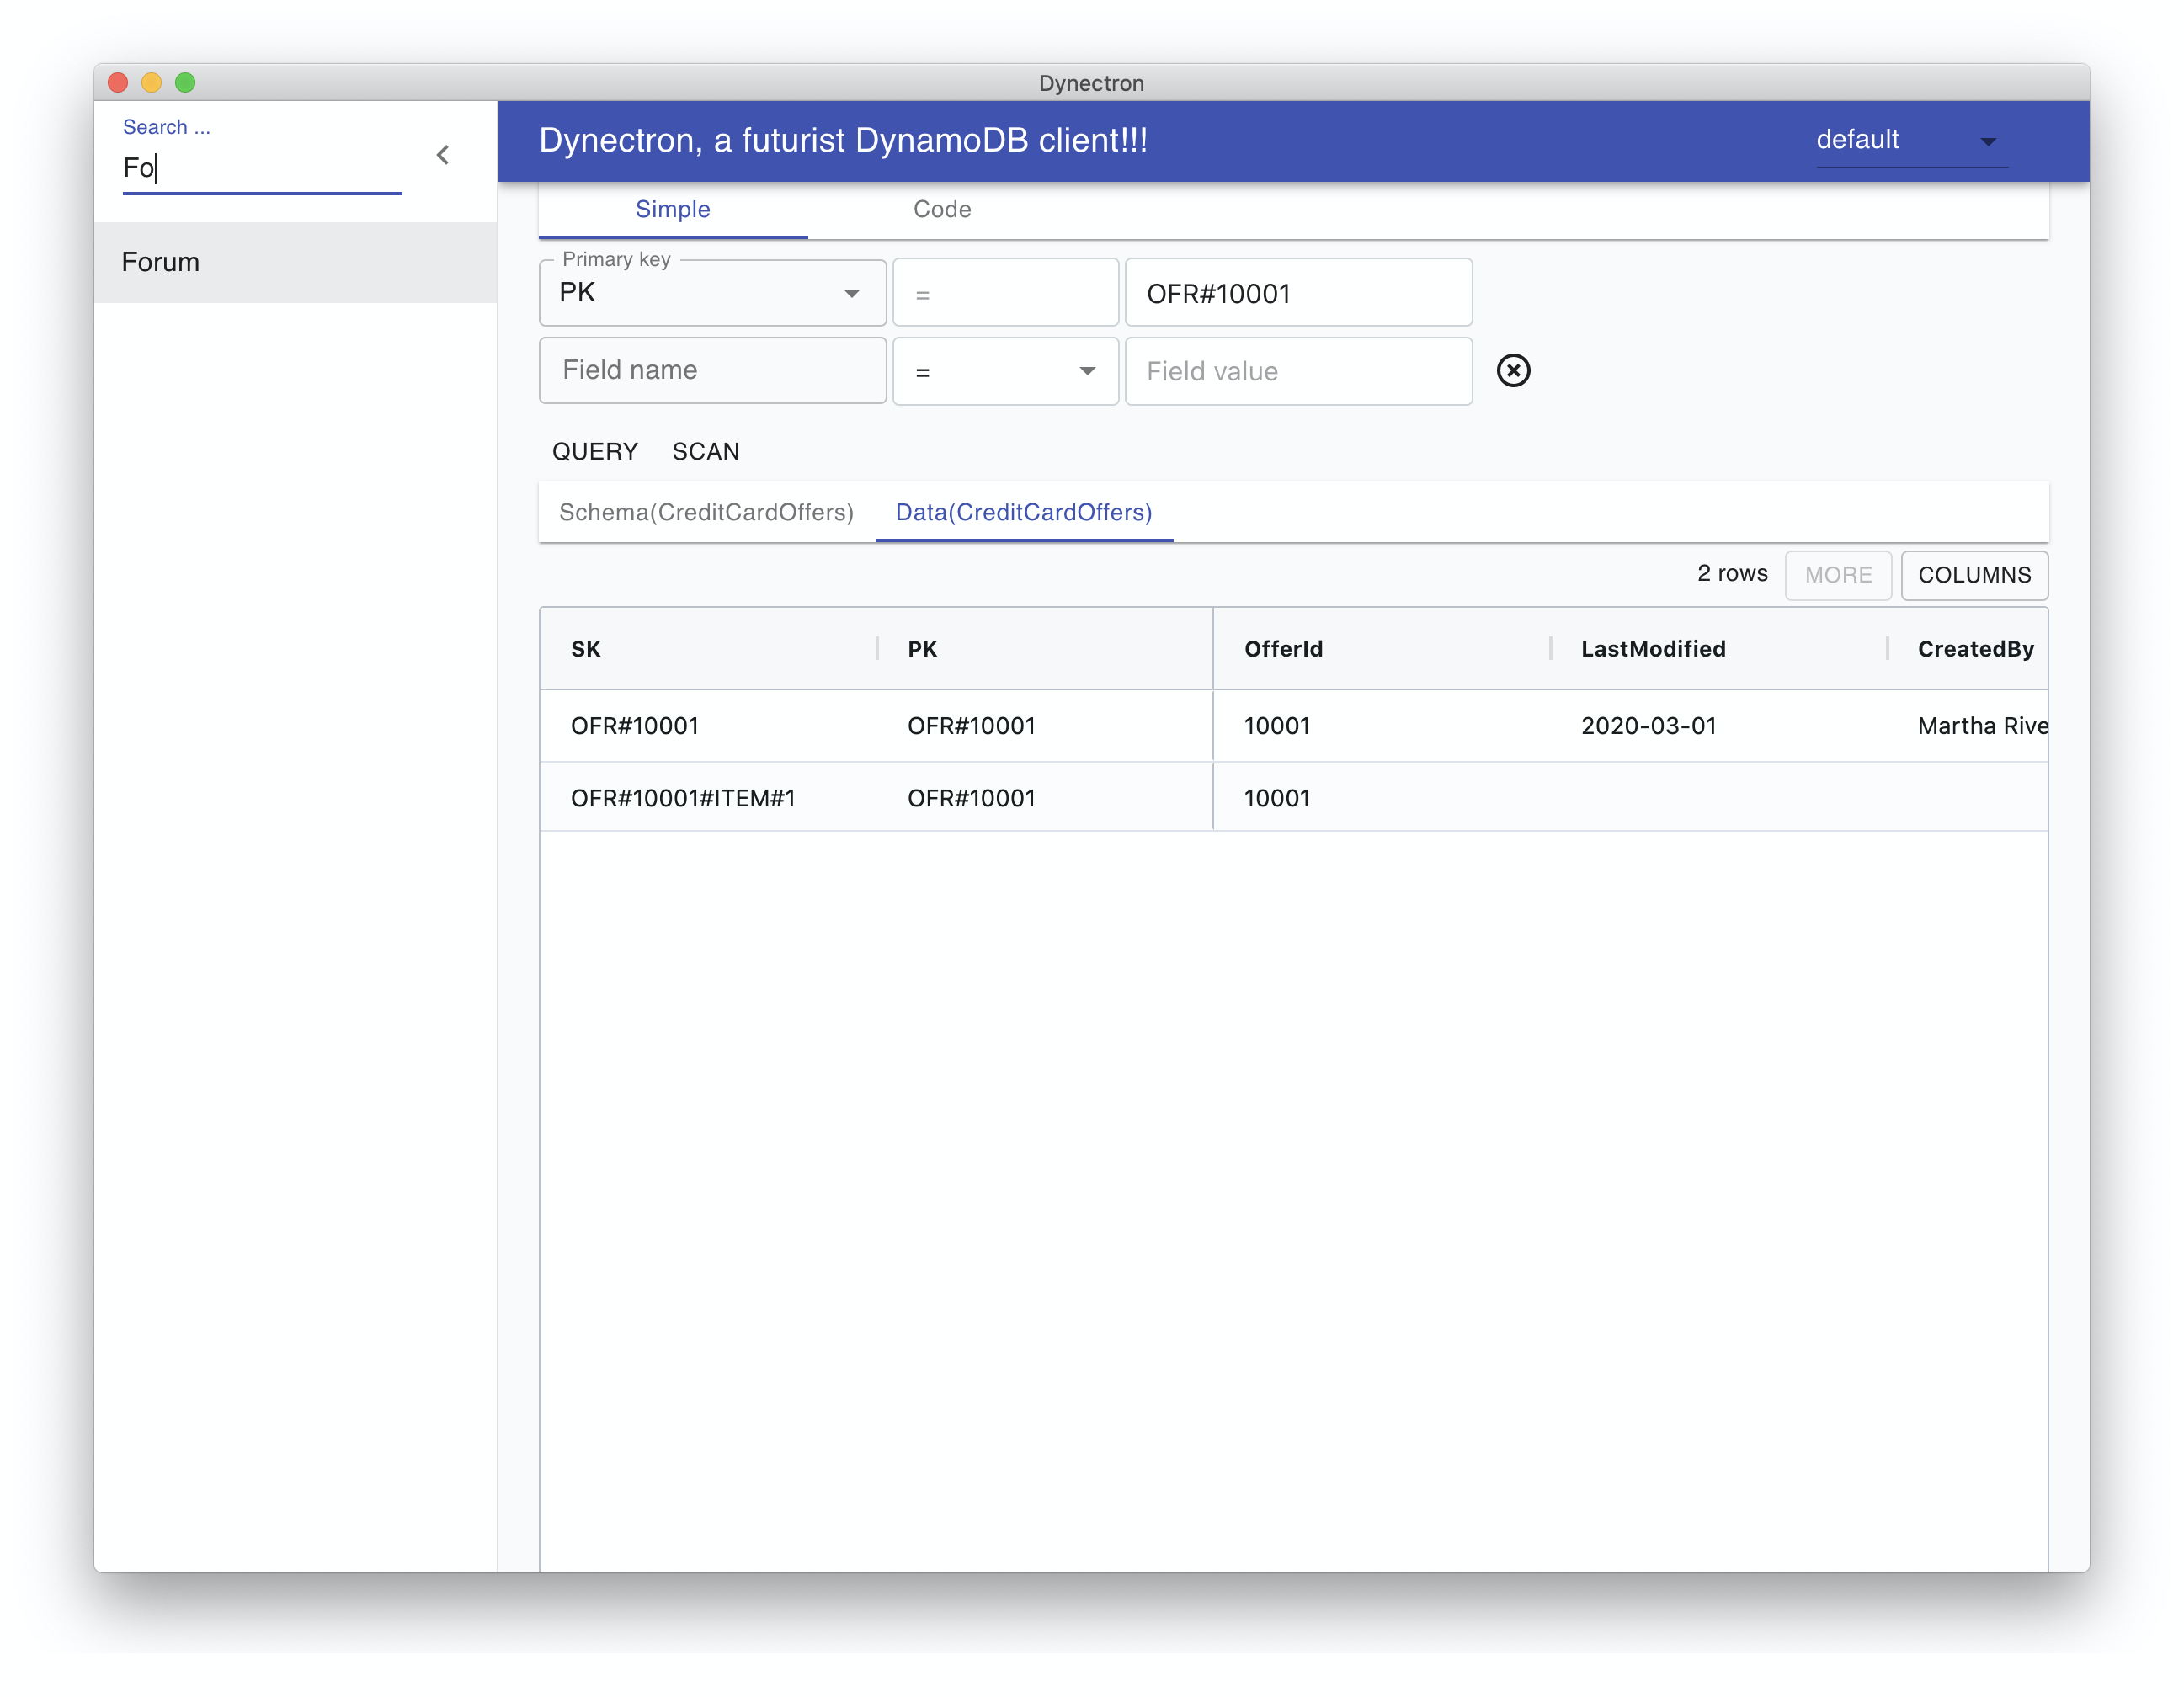The image size is (2184, 1697).
Task: Collapse sidebar with the left chevron icon
Action: tap(442, 155)
